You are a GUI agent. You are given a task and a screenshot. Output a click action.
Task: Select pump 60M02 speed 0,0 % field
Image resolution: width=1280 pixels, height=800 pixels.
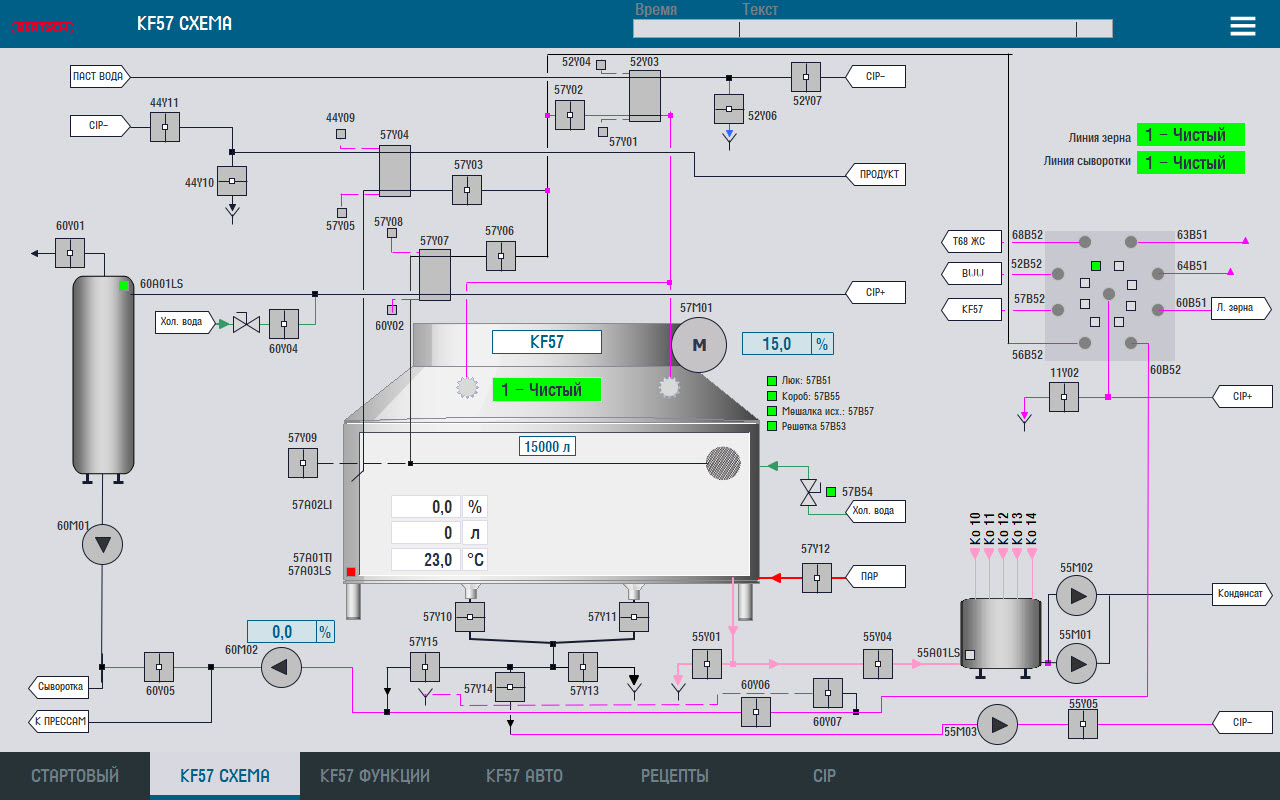281,632
